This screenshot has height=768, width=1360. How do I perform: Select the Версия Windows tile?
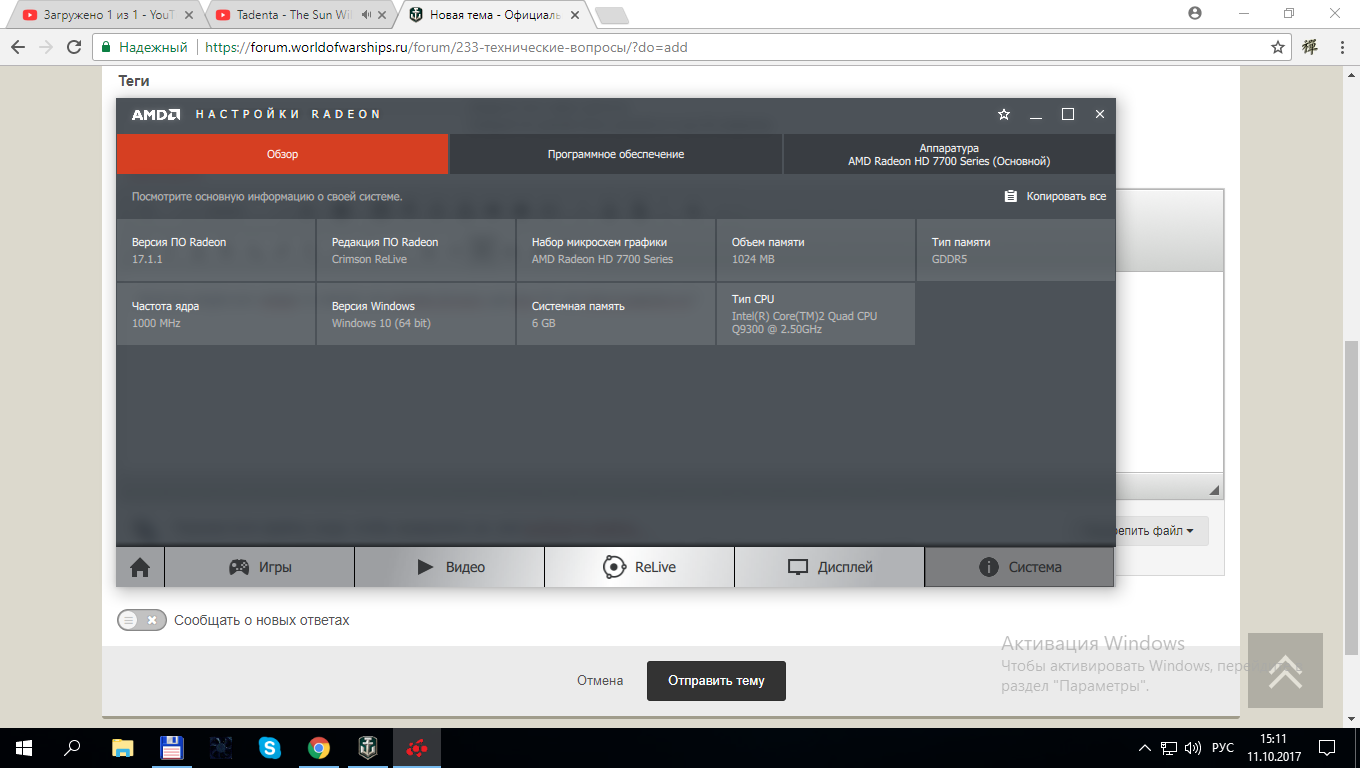(x=416, y=314)
